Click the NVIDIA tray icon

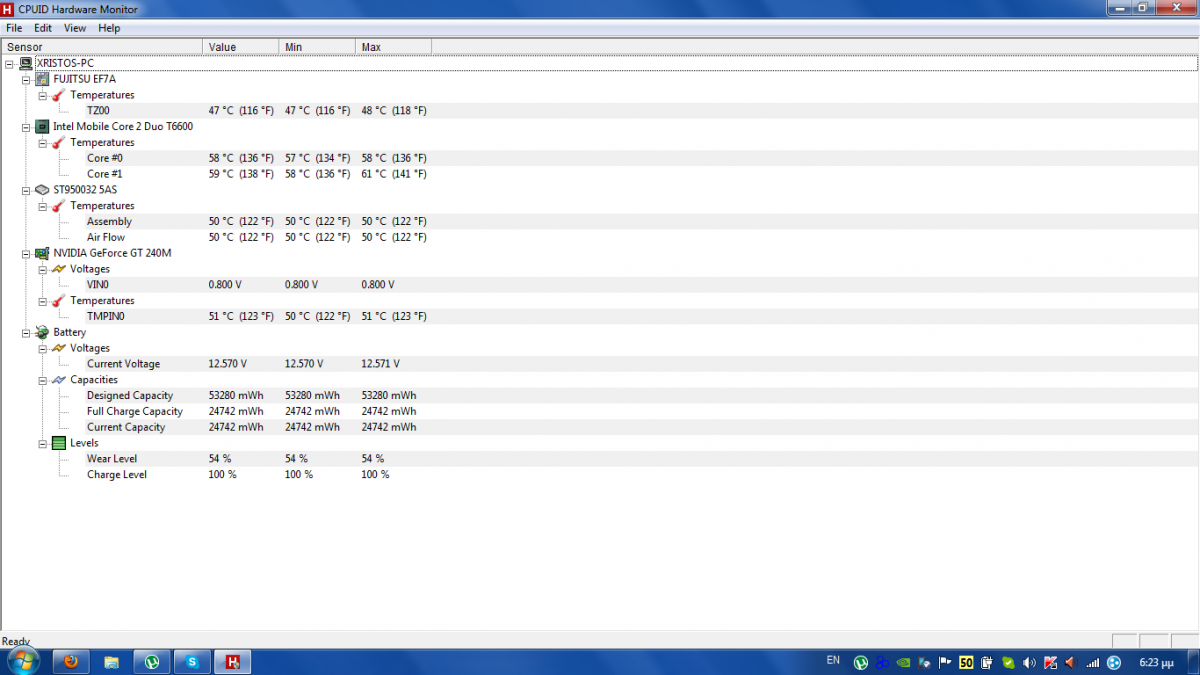[903, 662]
